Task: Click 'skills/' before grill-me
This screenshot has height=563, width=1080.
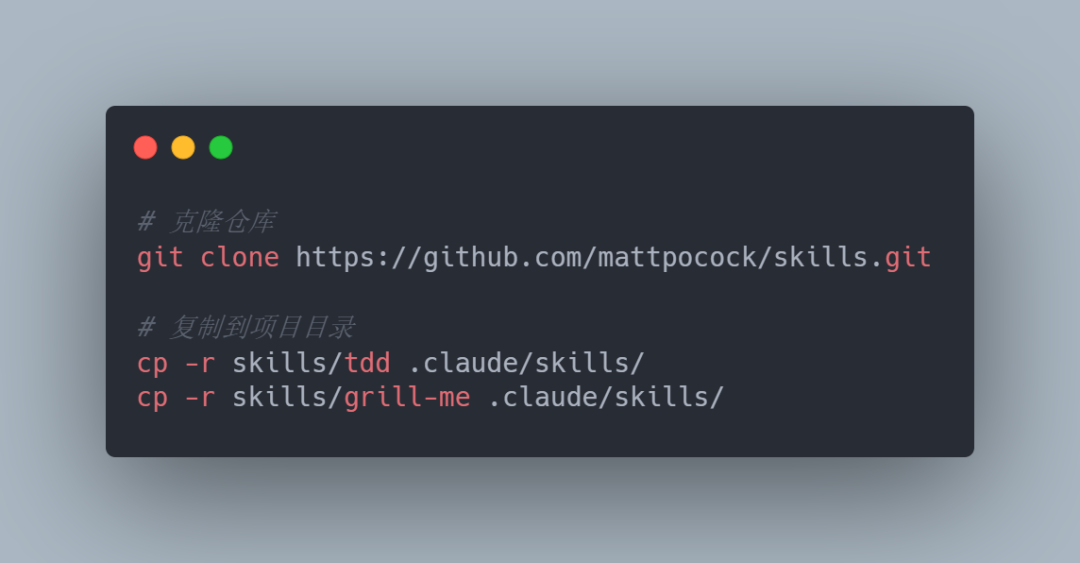Action: 287,398
